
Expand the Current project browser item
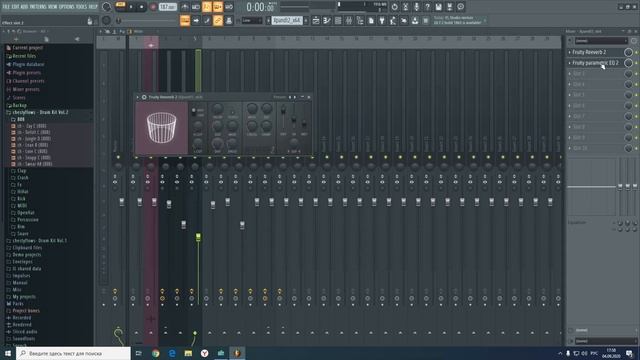[x=27, y=48]
